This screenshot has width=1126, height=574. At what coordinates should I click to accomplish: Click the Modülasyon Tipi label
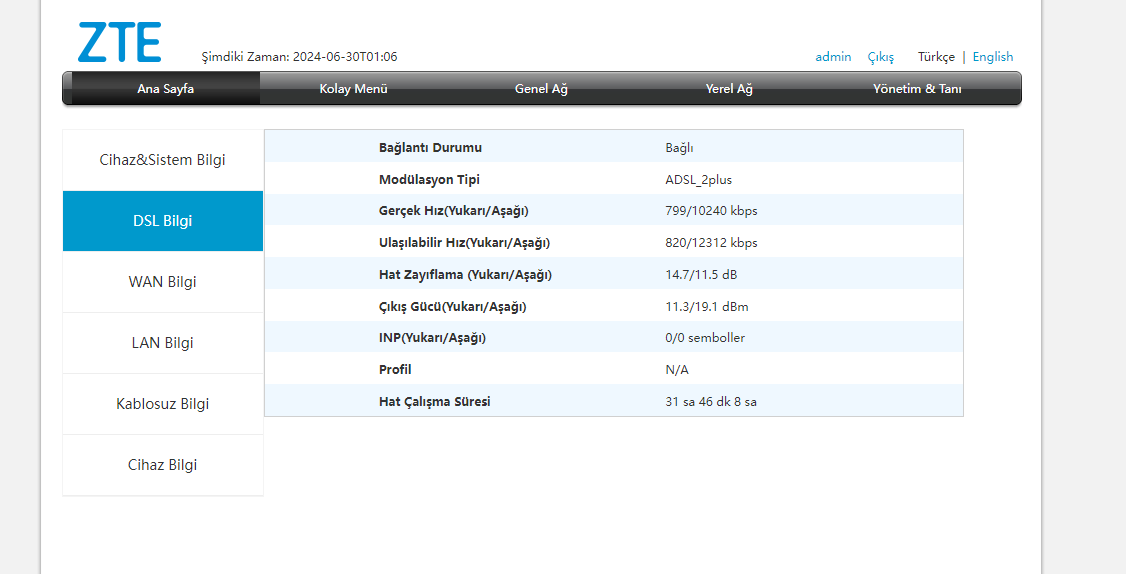point(429,180)
